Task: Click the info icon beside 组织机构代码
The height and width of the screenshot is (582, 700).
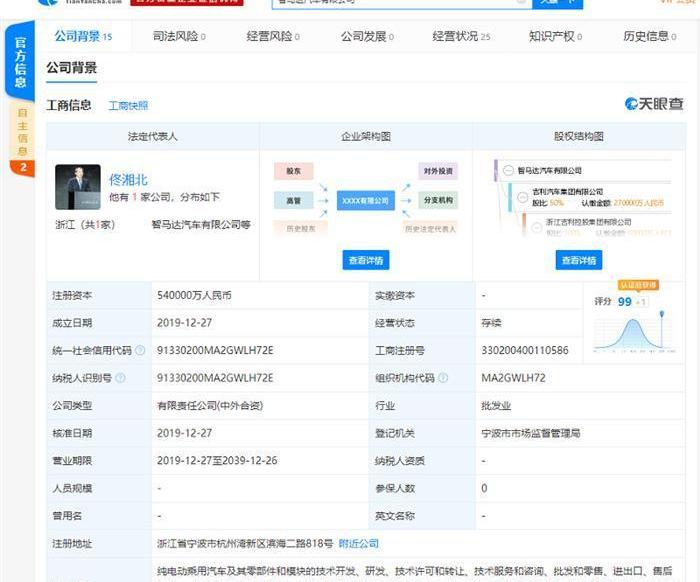Action: pyautogui.click(x=442, y=378)
